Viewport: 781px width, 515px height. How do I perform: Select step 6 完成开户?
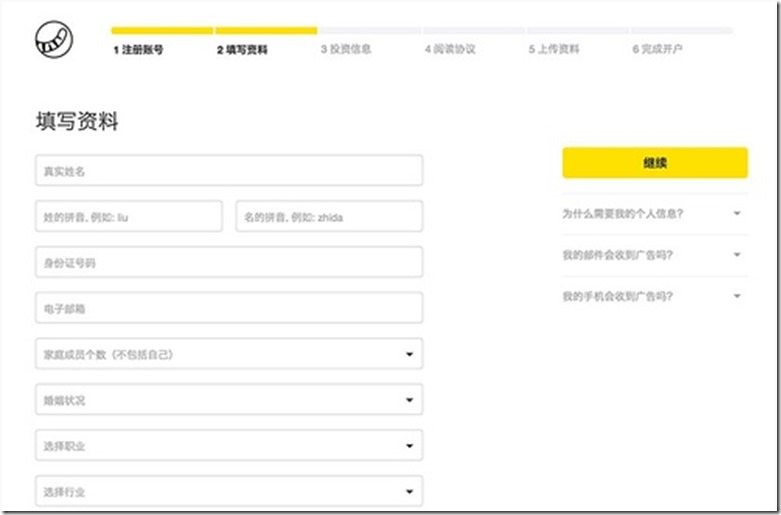[x=658, y=49]
